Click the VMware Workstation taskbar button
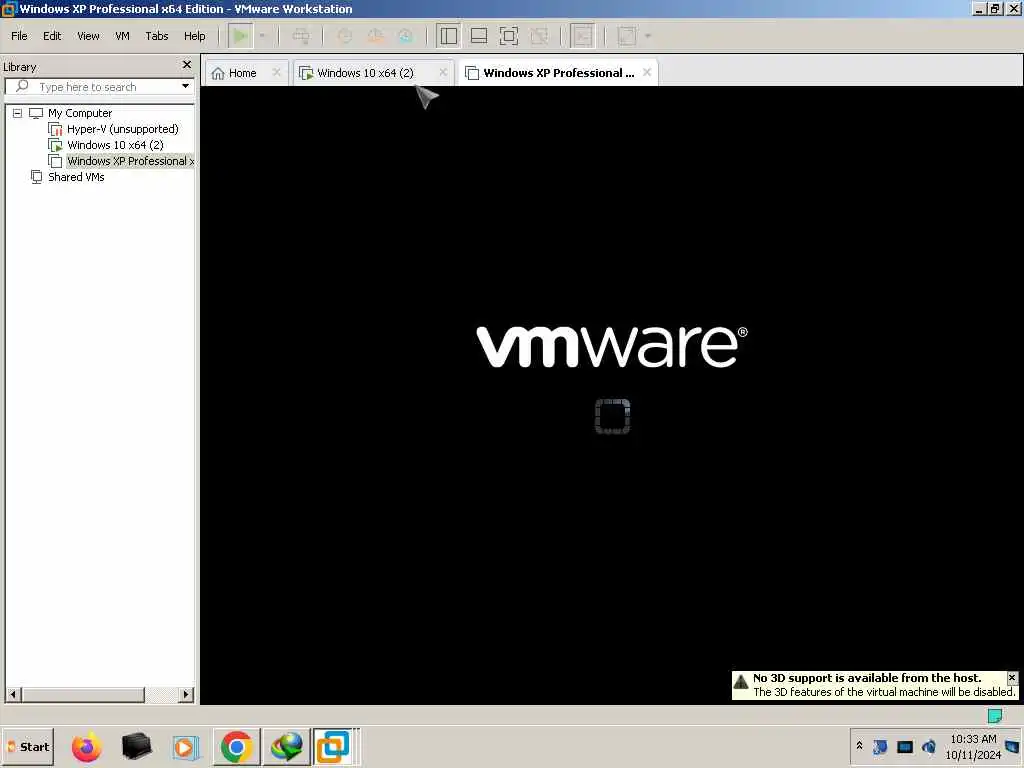 pos(334,746)
